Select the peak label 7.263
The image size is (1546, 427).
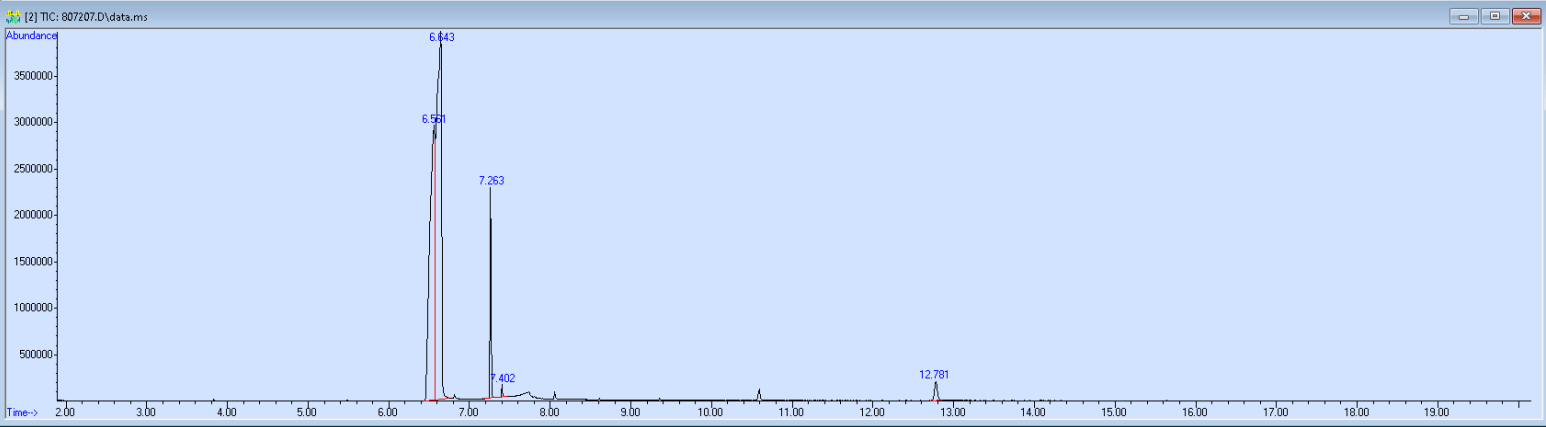(x=491, y=181)
